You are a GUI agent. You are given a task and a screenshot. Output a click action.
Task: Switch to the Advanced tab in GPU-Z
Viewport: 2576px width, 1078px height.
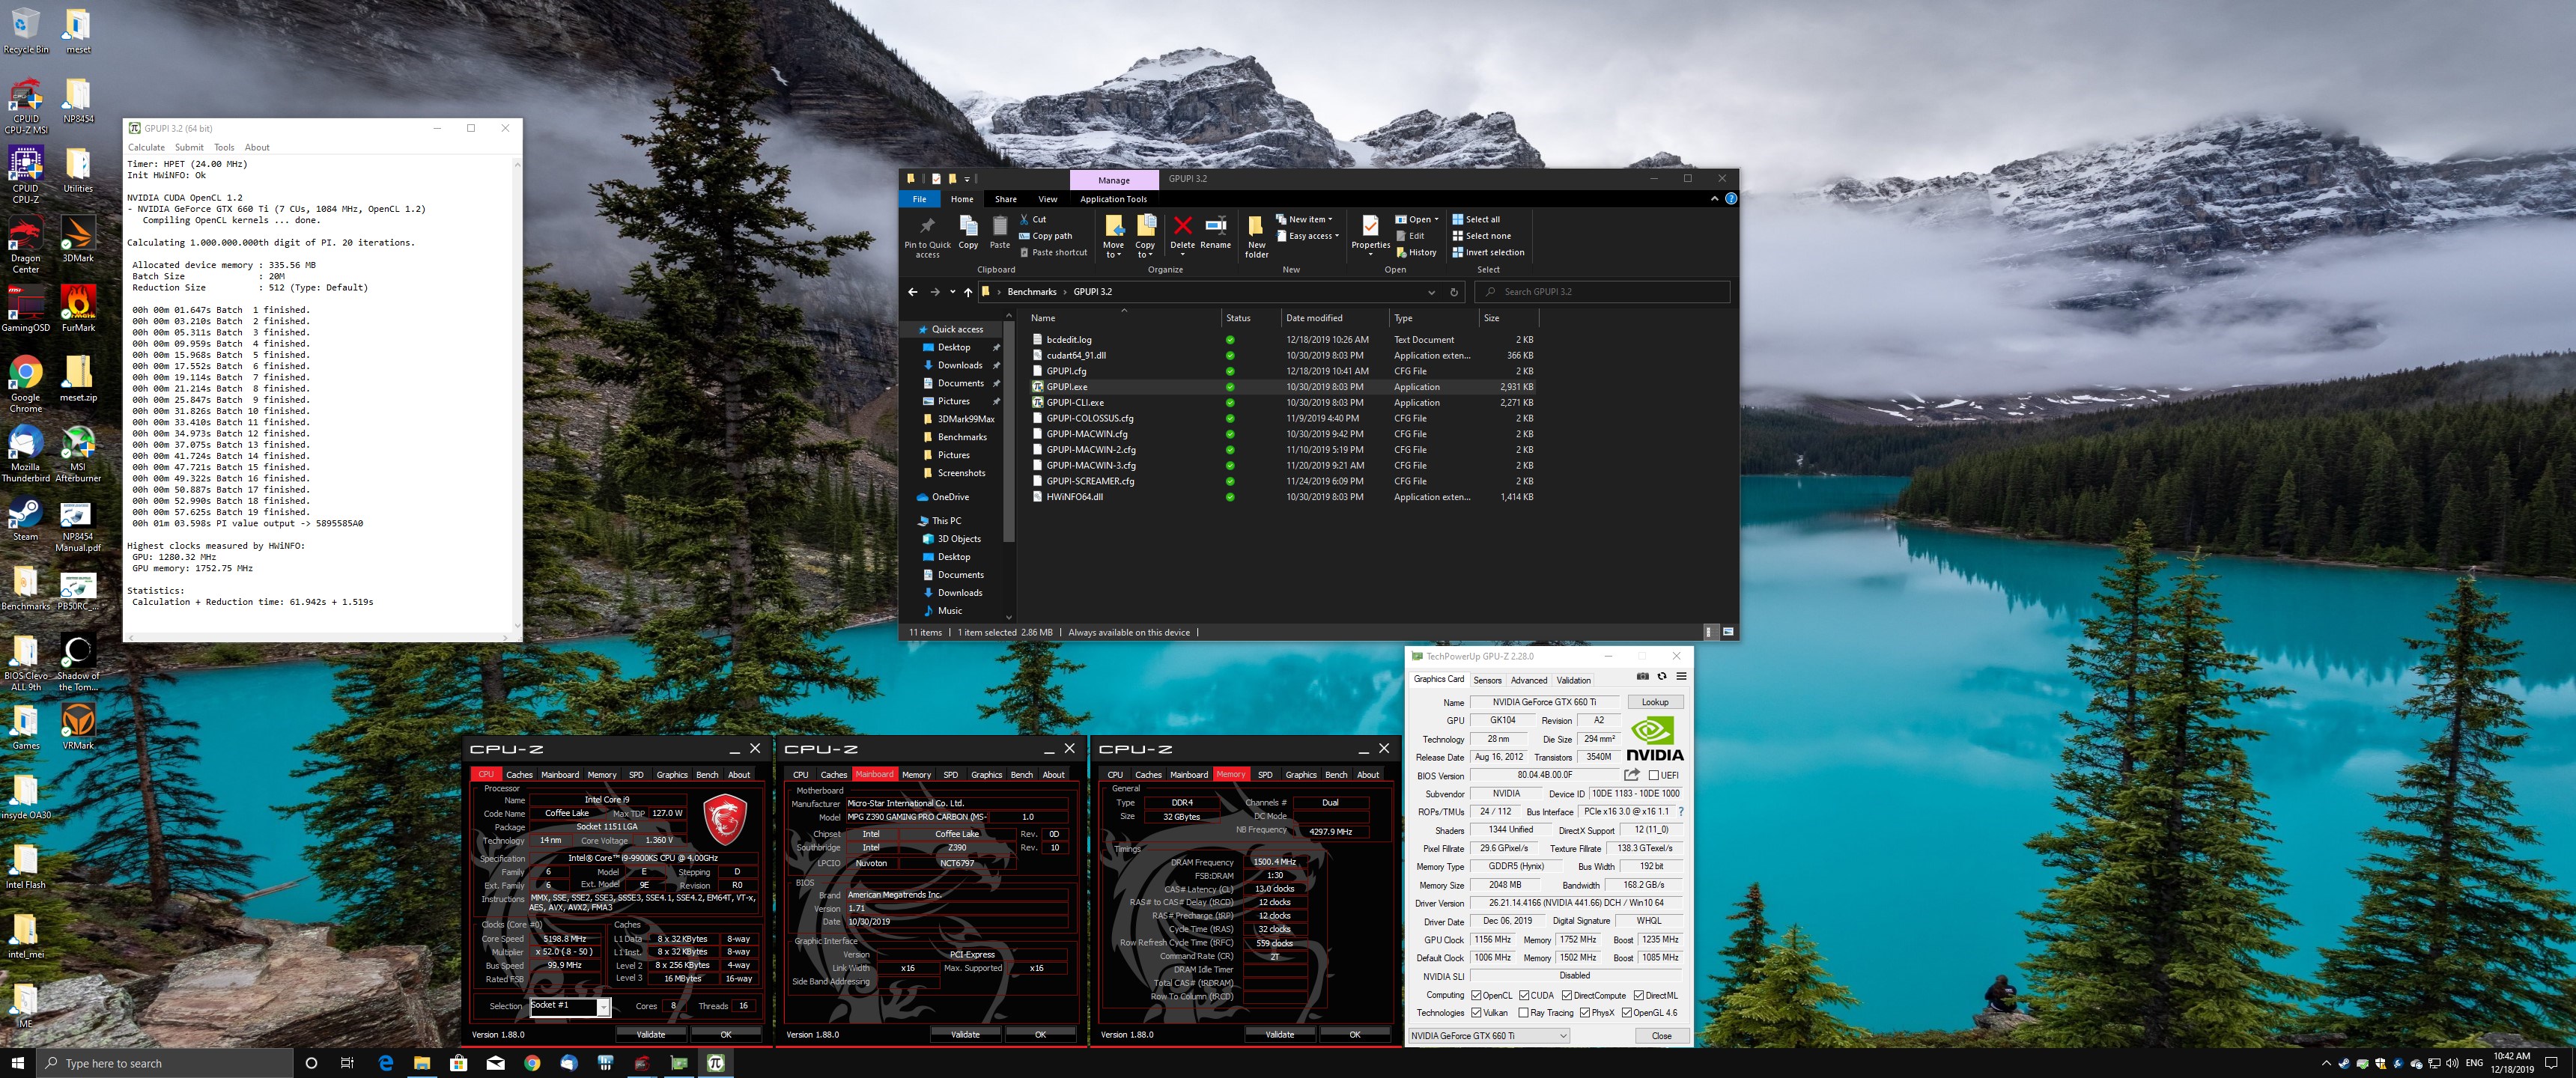tap(1528, 680)
